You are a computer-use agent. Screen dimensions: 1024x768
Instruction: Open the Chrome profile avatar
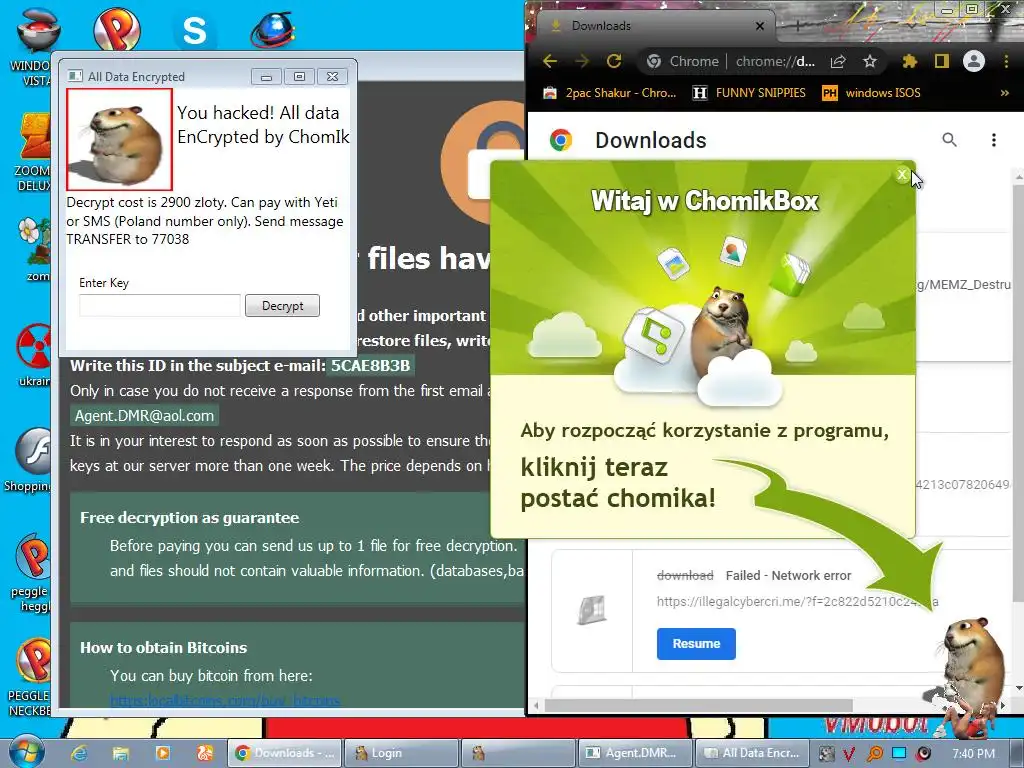tap(973, 61)
